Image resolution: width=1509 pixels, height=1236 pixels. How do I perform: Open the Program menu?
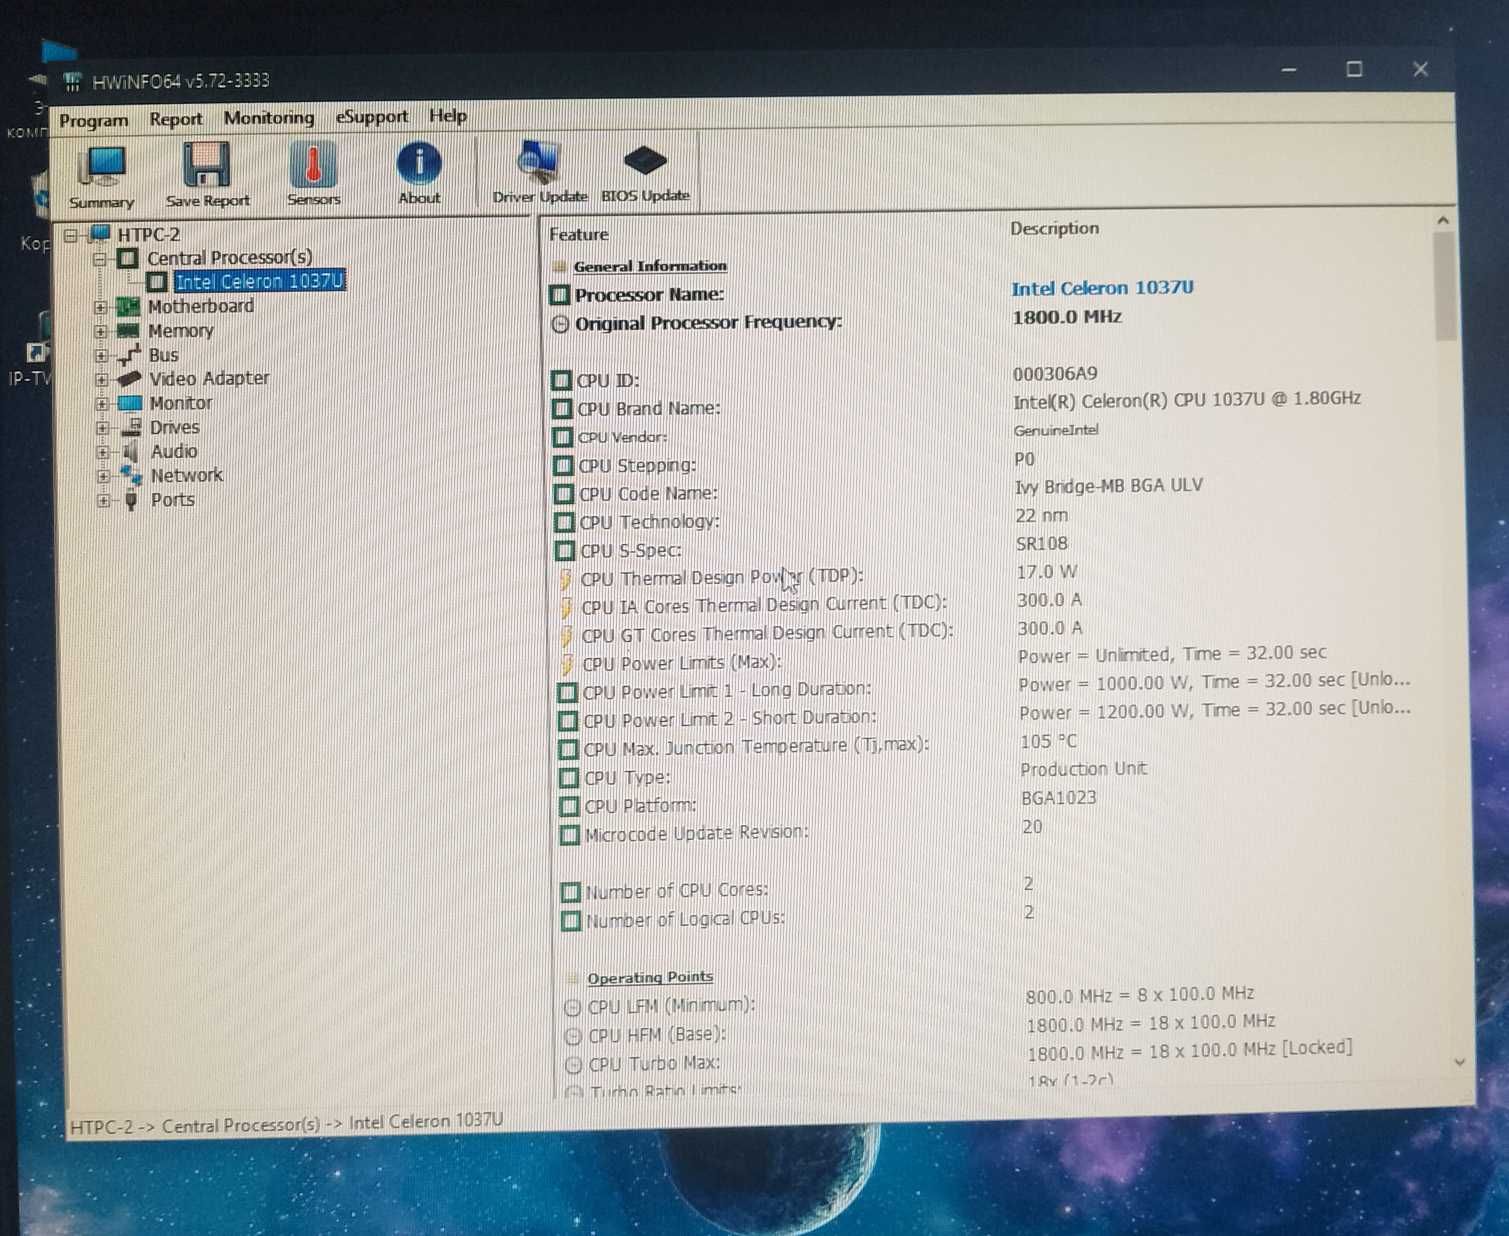click(x=94, y=121)
